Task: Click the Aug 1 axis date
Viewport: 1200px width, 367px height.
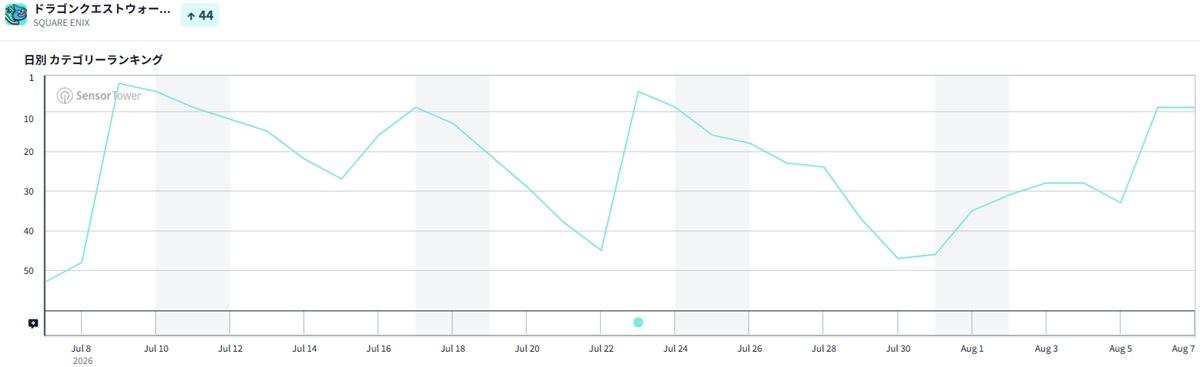Action: pyautogui.click(x=972, y=349)
